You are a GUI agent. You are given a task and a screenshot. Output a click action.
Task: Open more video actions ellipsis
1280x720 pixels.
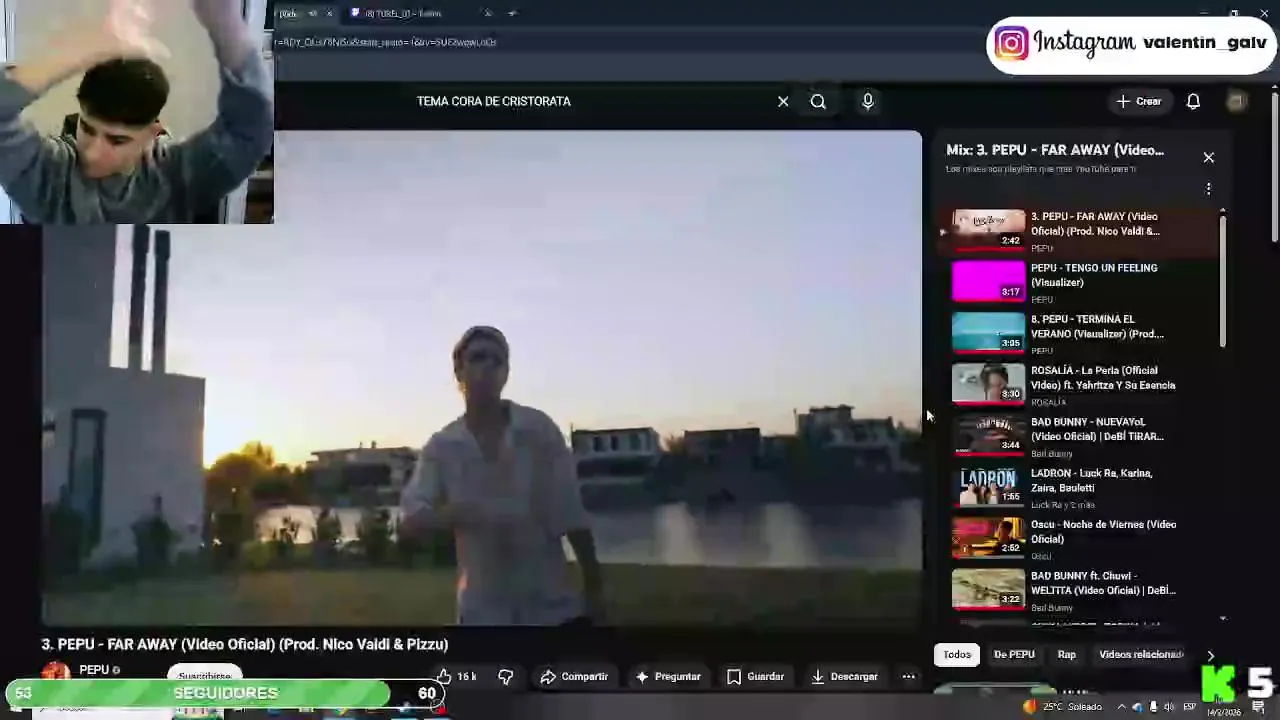tap(908, 677)
